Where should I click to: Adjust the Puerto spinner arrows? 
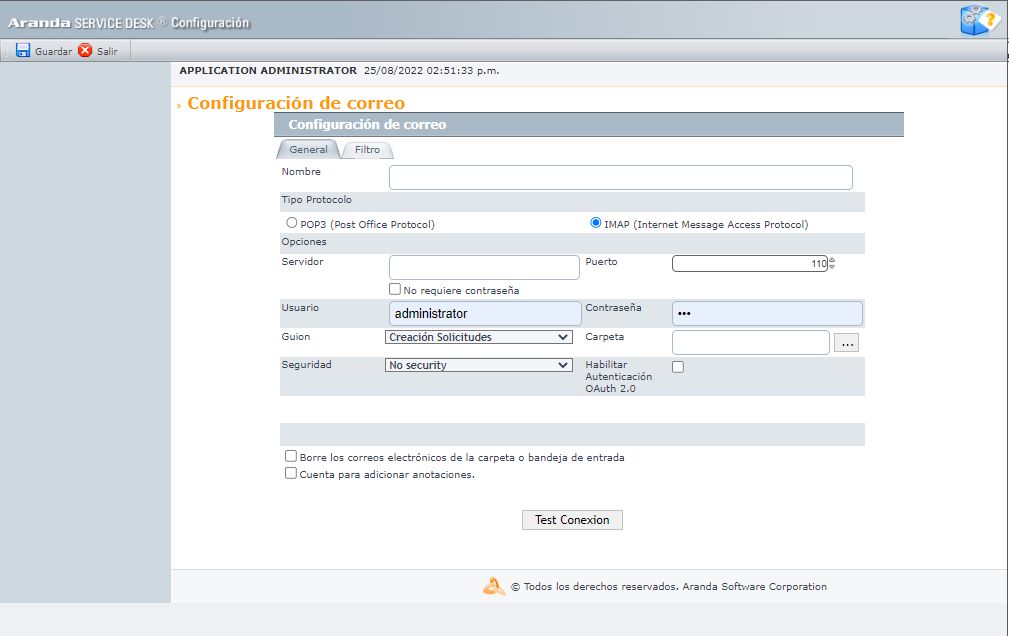[831, 264]
